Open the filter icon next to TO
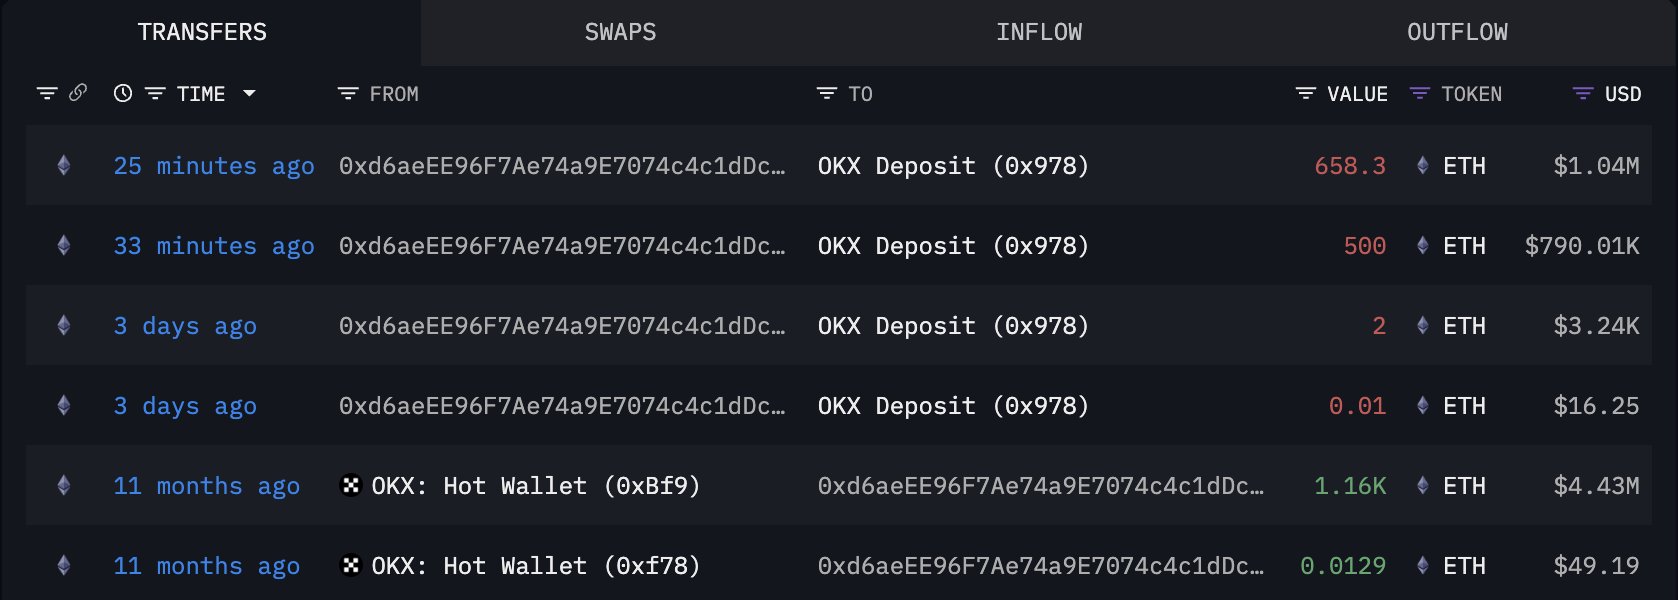 click(827, 93)
